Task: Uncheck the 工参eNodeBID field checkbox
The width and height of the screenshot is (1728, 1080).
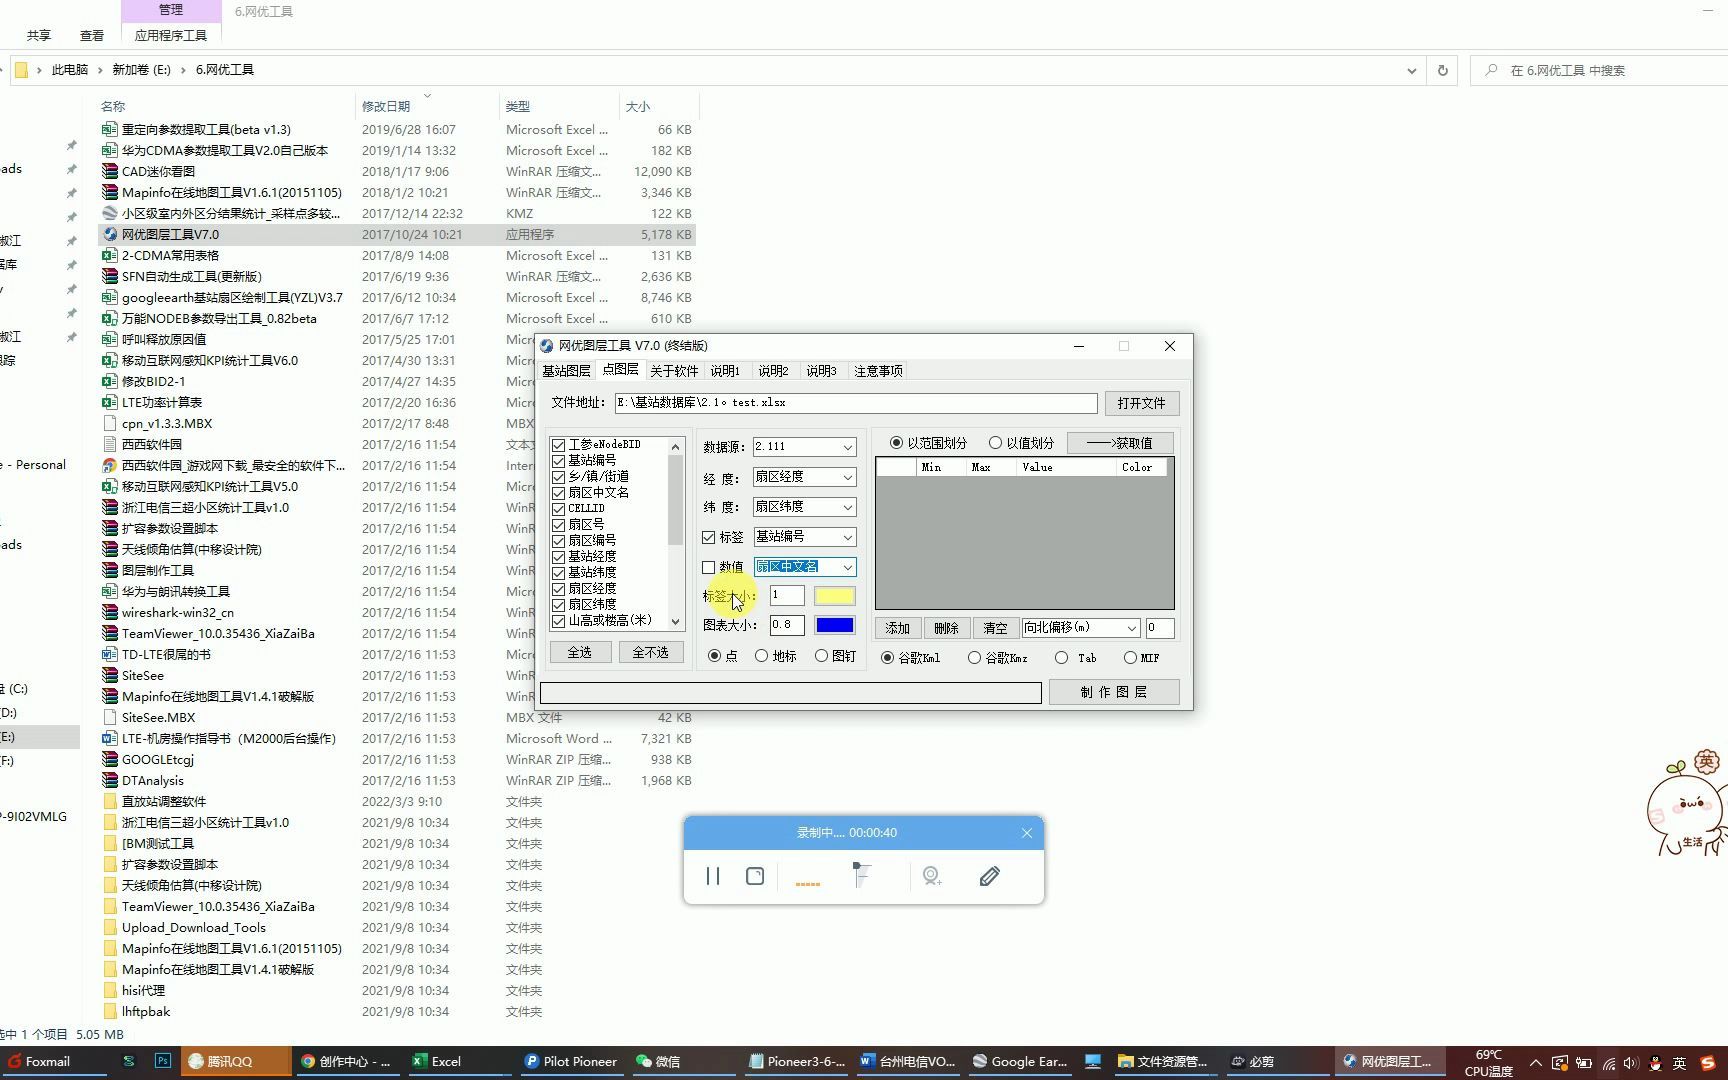Action: tap(559, 445)
